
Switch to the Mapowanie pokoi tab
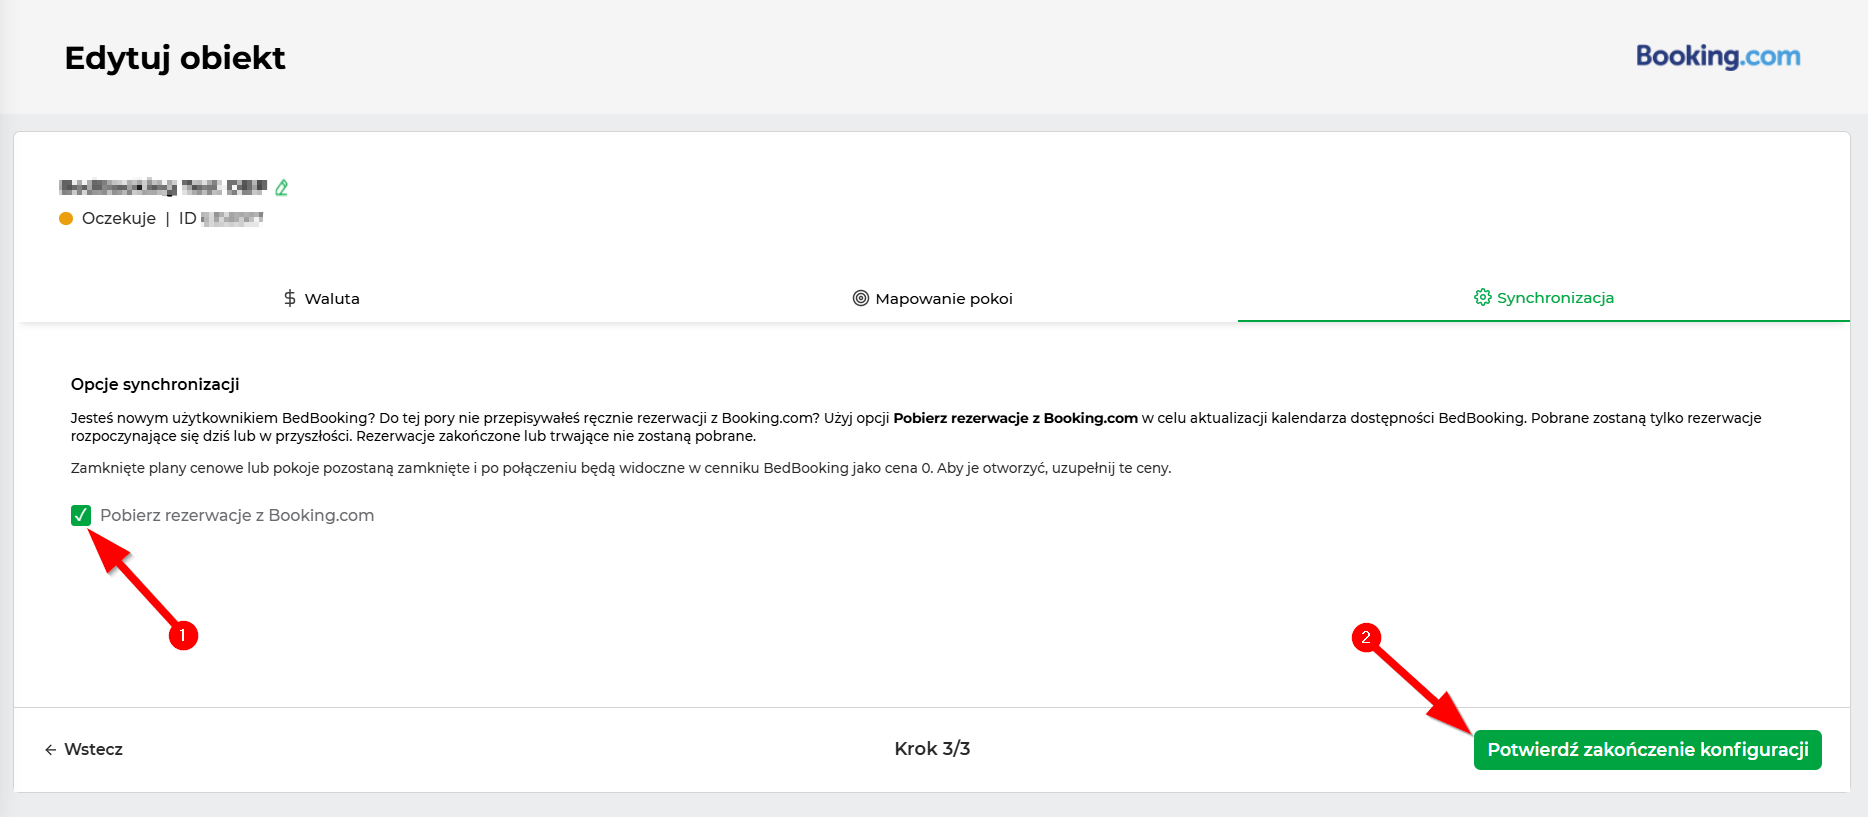933,298
